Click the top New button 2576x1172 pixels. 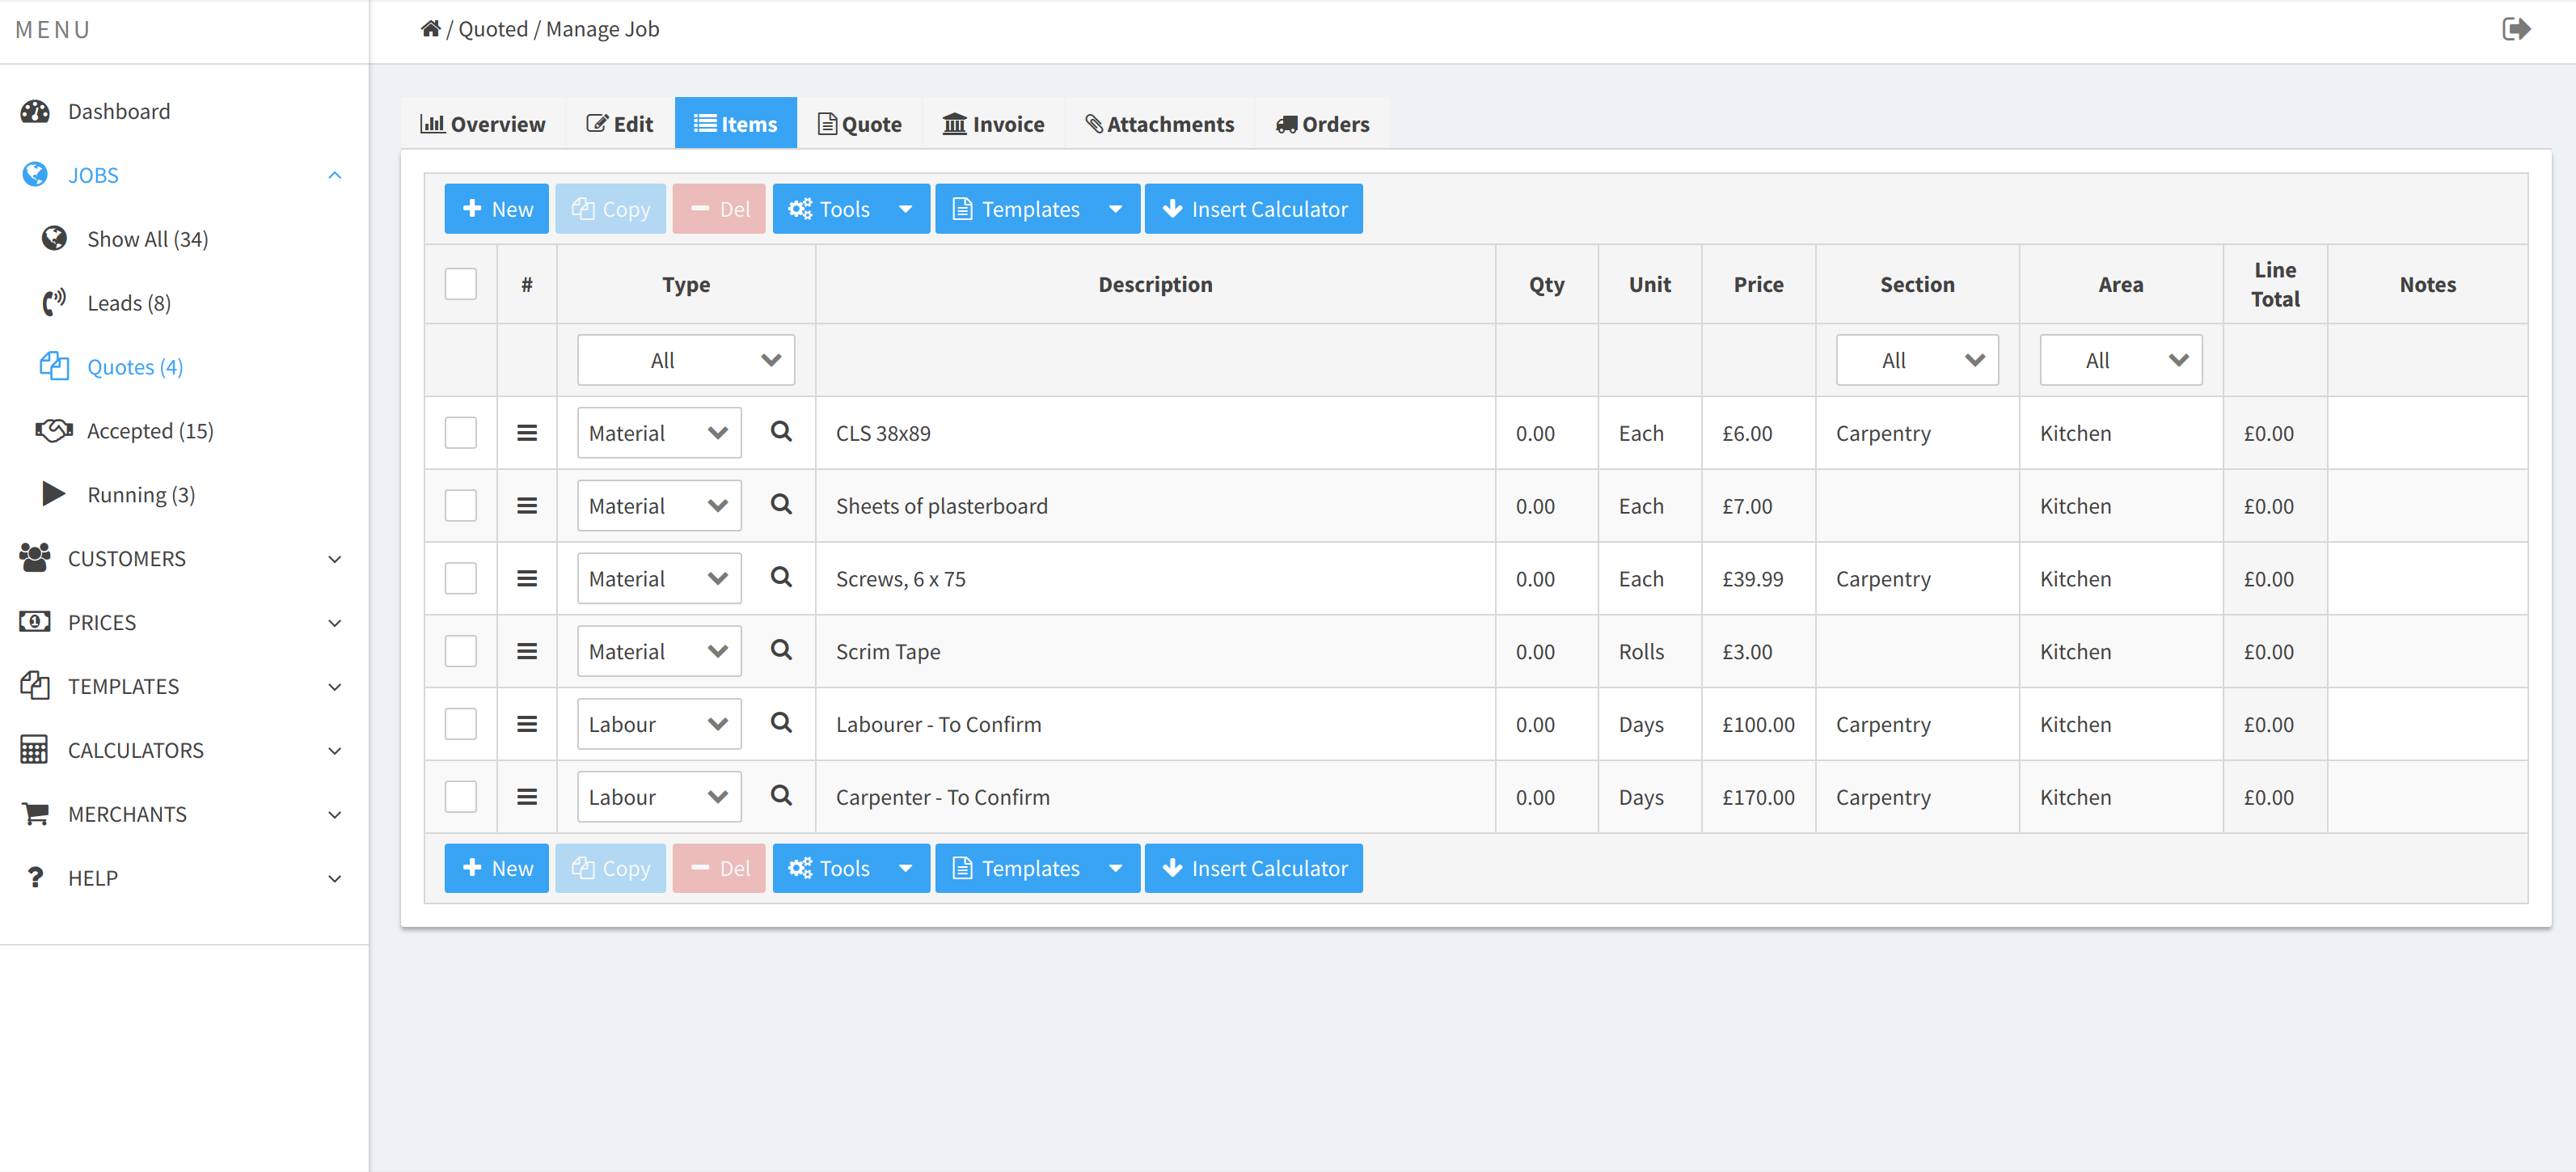497,209
